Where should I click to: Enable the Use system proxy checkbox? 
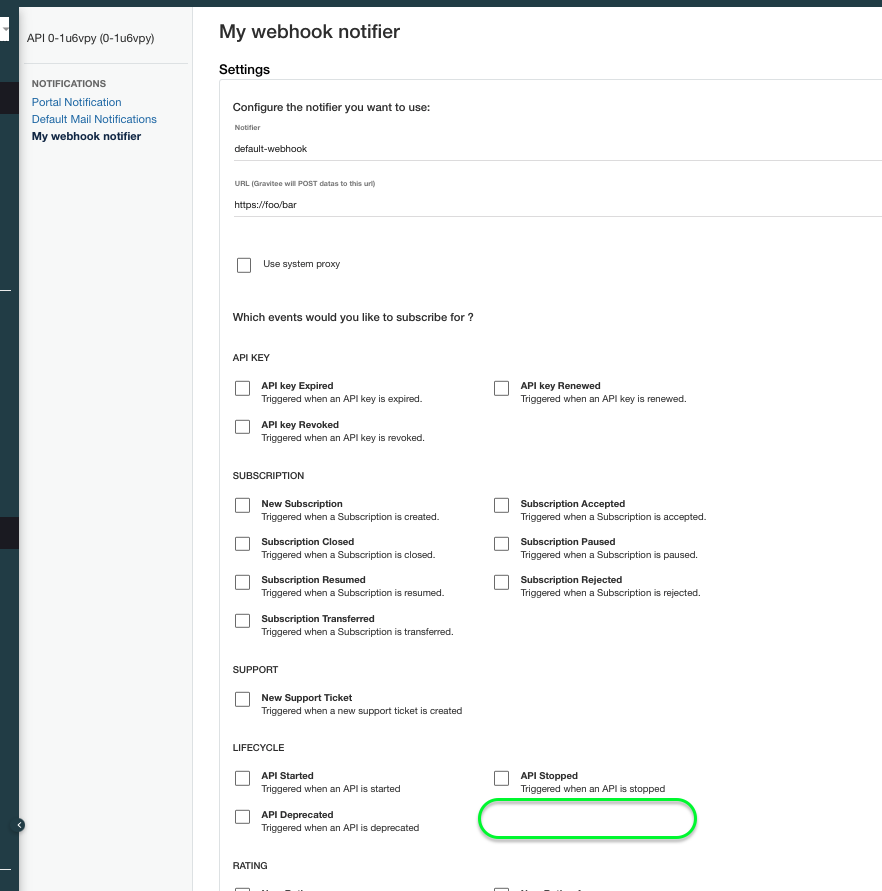coord(244,265)
